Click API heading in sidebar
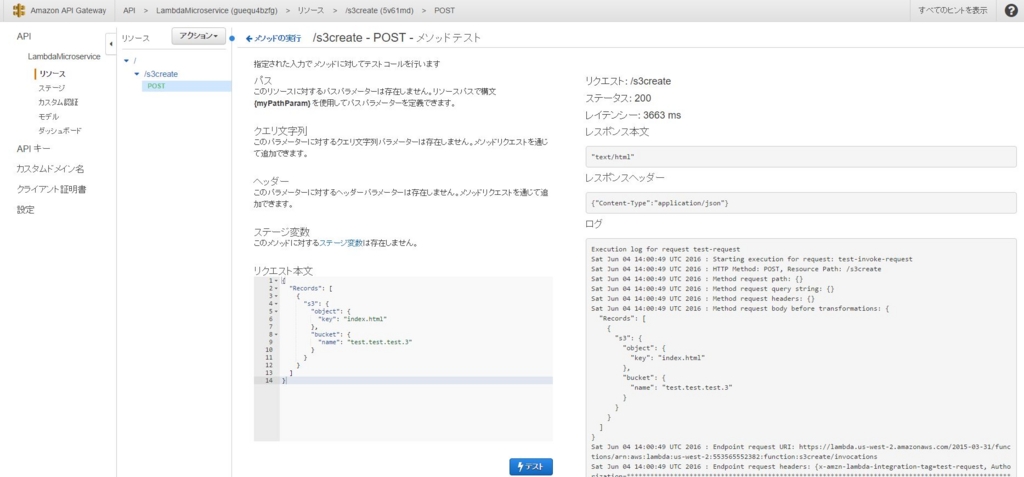Viewport: 1024px width, 477px height. (24, 37)
